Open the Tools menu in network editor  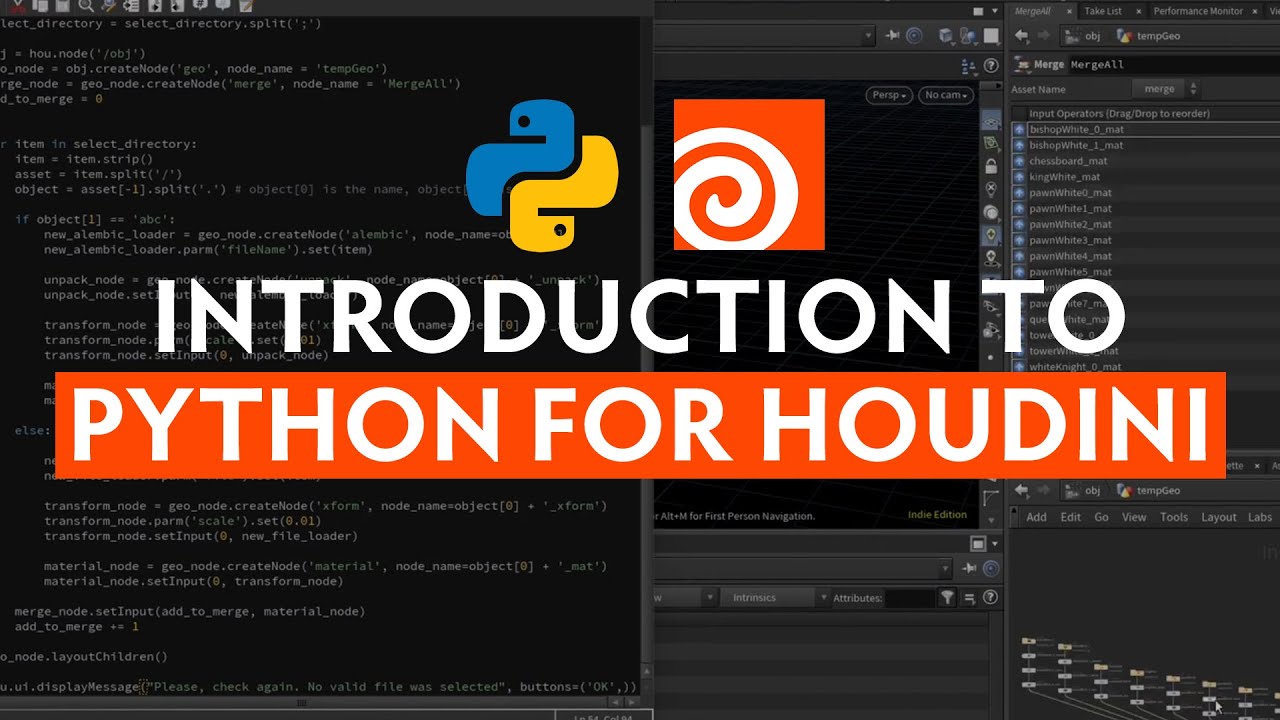pyautogui.click(x=1174, y=517)
